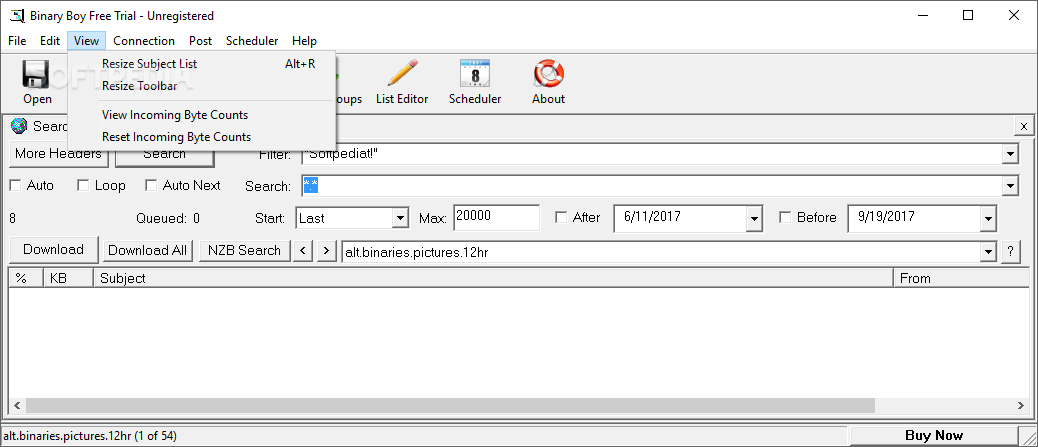Open the Edit menu

click(50, 41)
